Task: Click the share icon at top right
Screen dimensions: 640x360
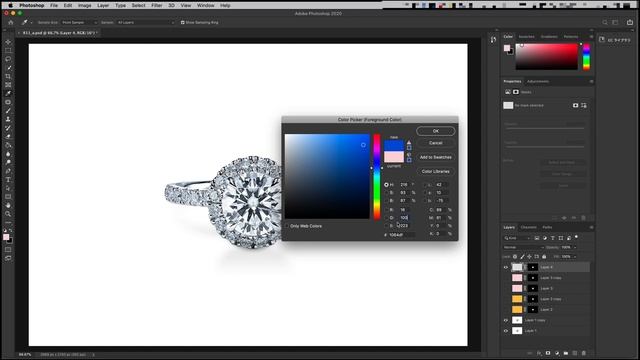Action: pyautogui.click(x=630, y=22)
